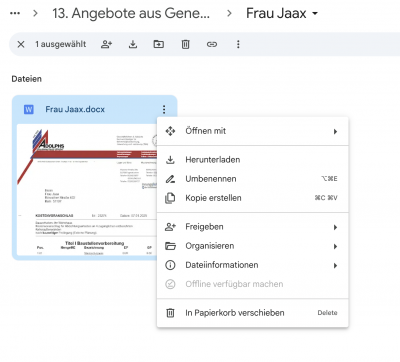
Task: Open toolbar three-dot more actions
Action: (238, 44)
